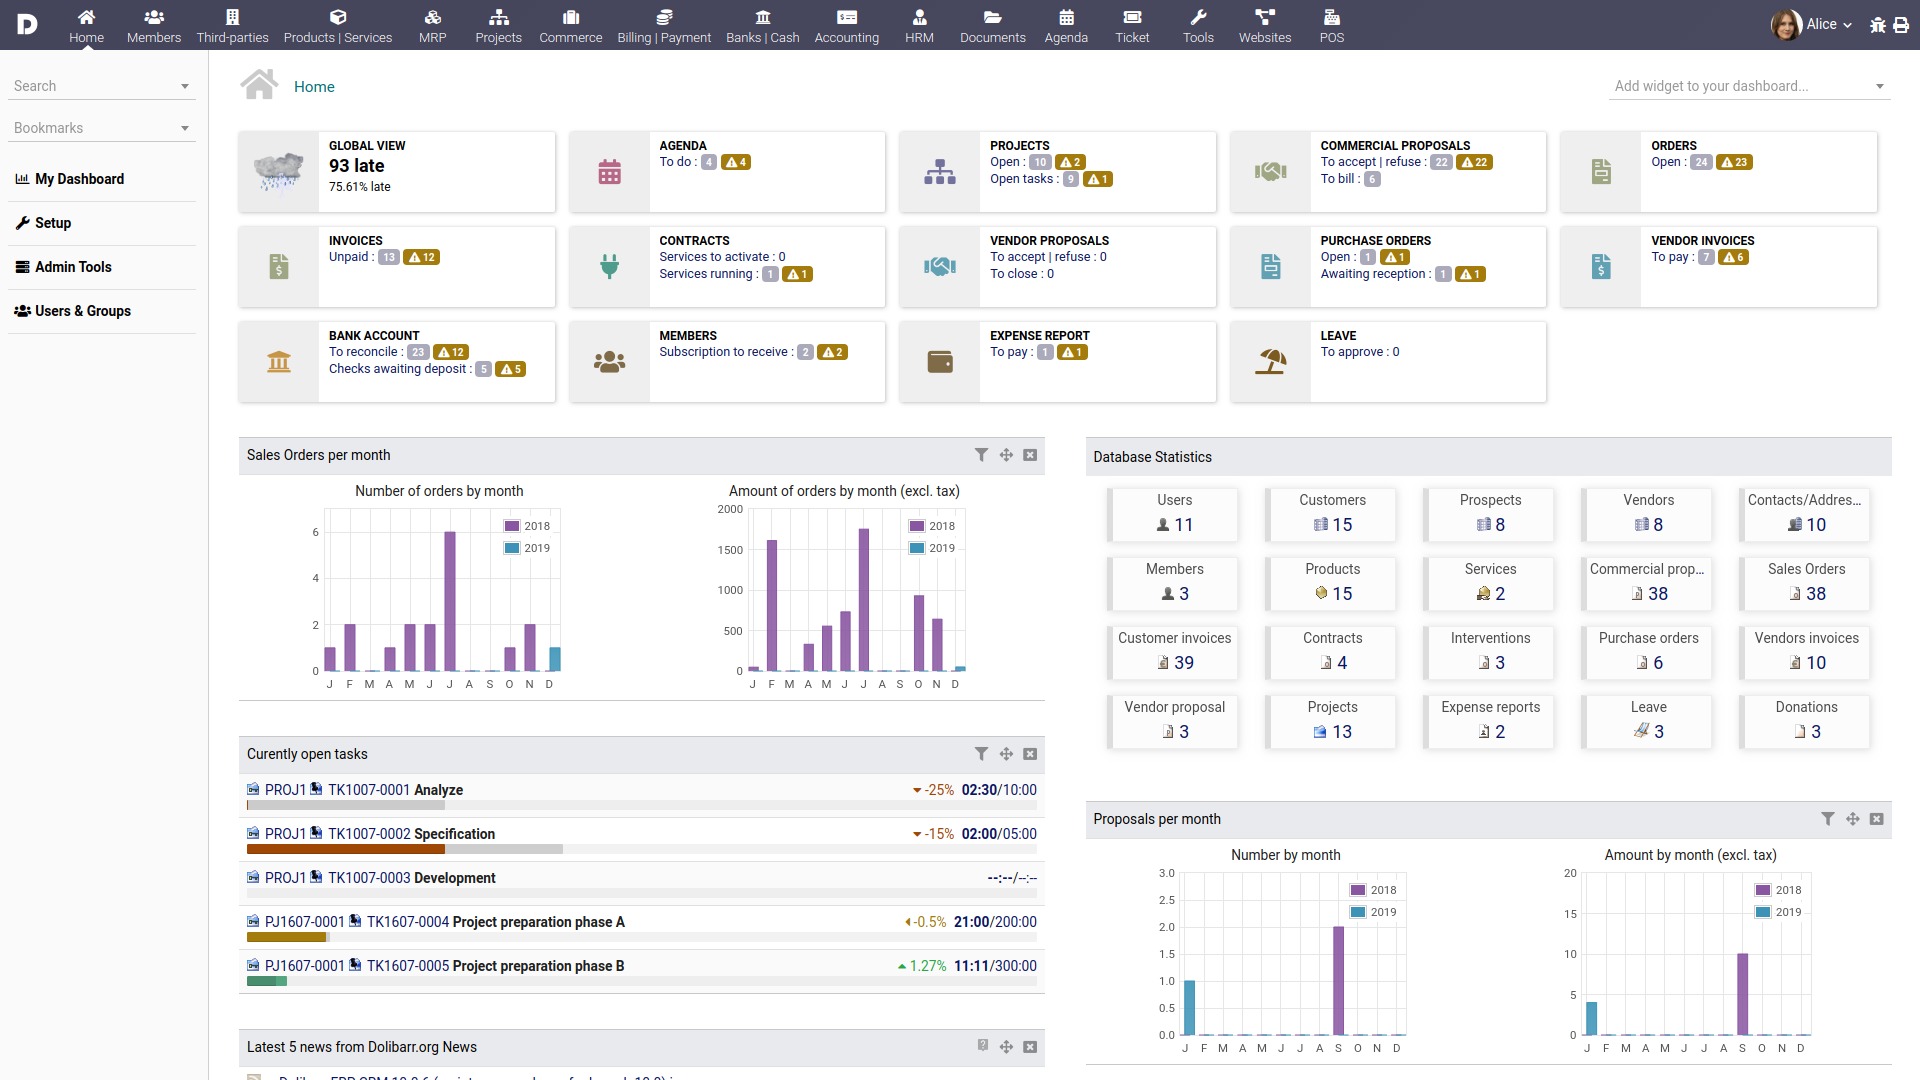Click the filter icon on Sales Orders chart

pyautogui.click(x=980, y=454)
